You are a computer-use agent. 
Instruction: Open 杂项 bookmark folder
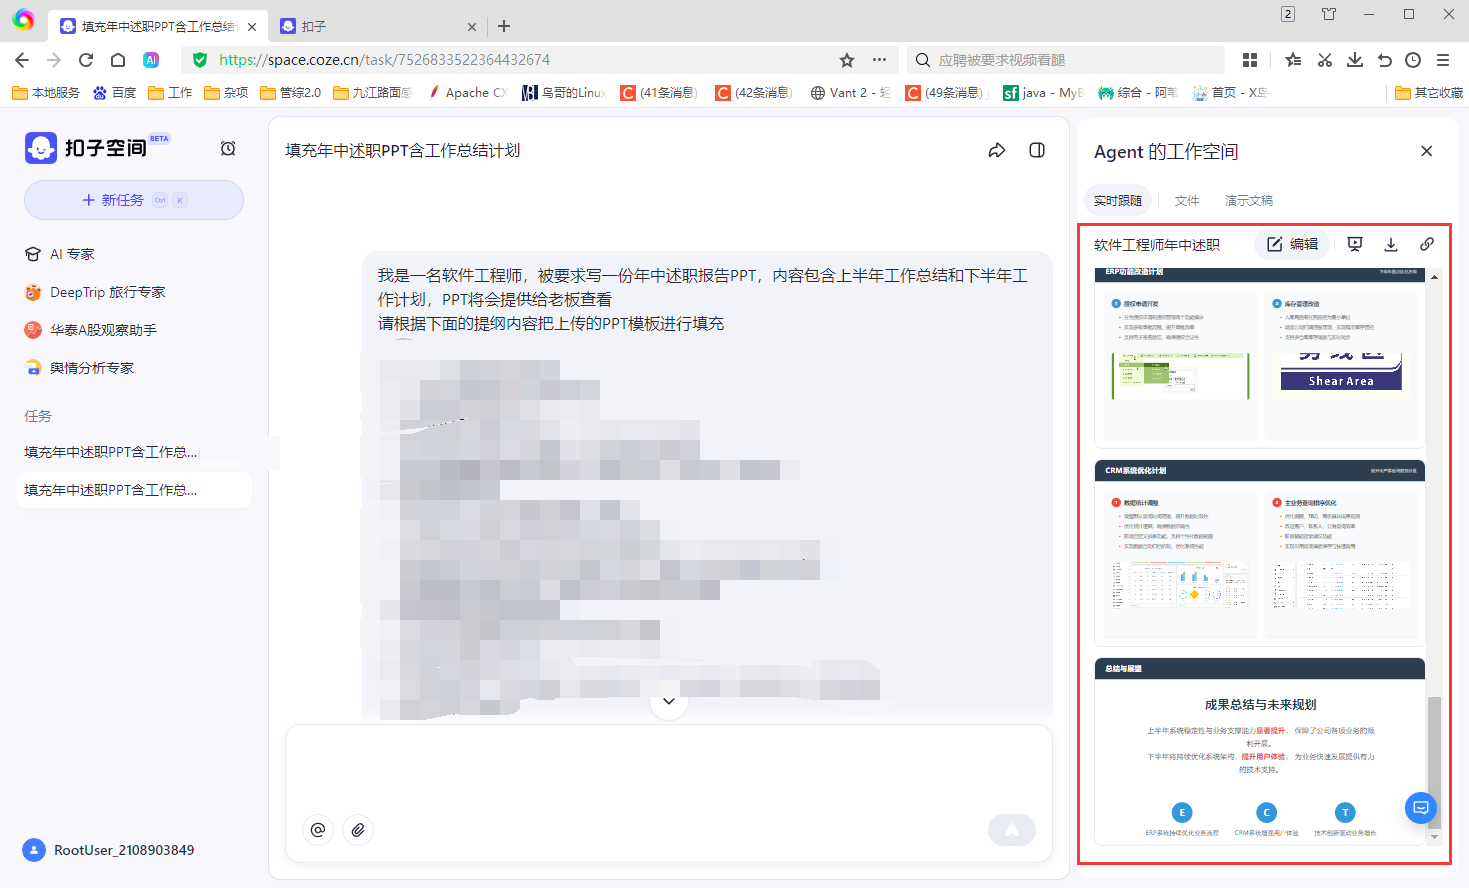coord(226,93)
